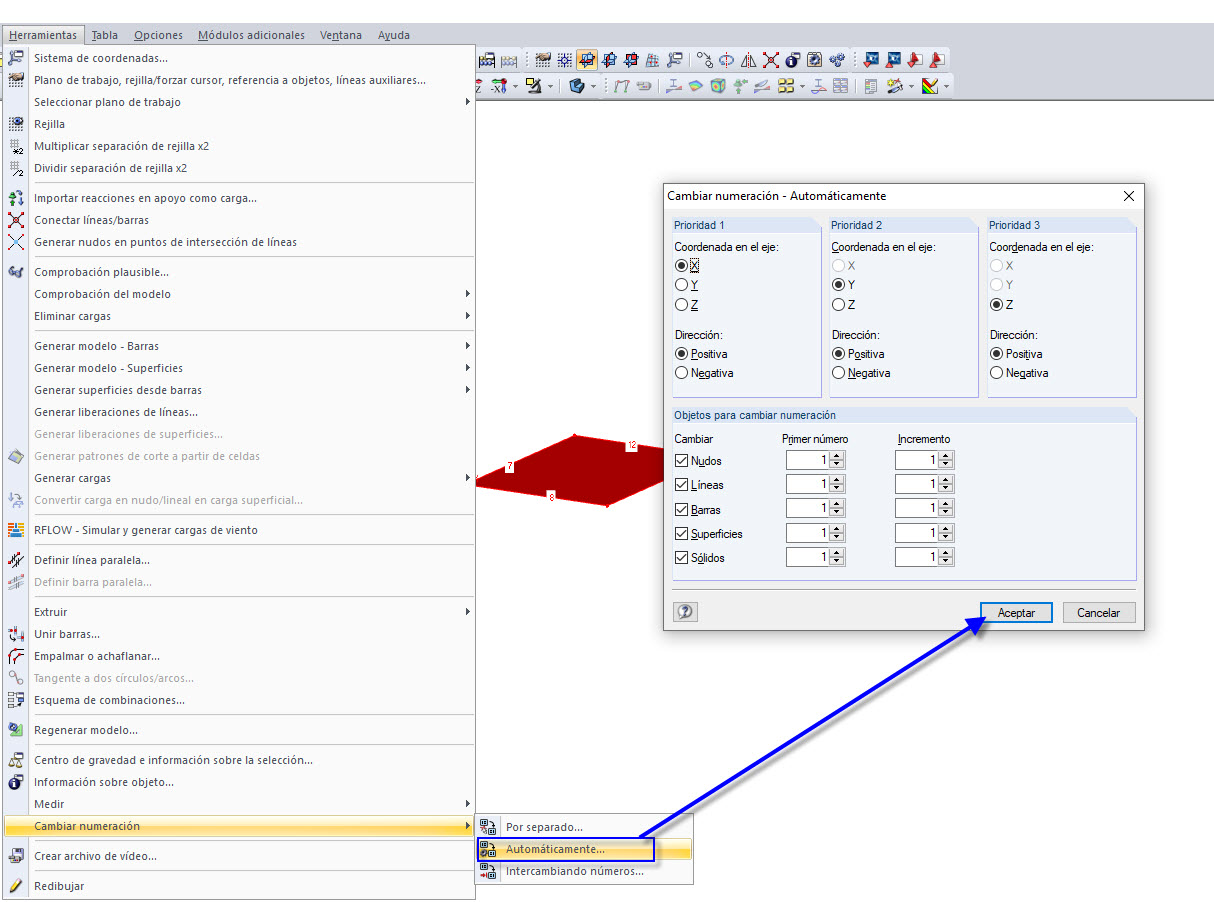Uncheck the Nudos checkbox
The height and width of the screenshot is (902, 1214).
tap(682, 461)
